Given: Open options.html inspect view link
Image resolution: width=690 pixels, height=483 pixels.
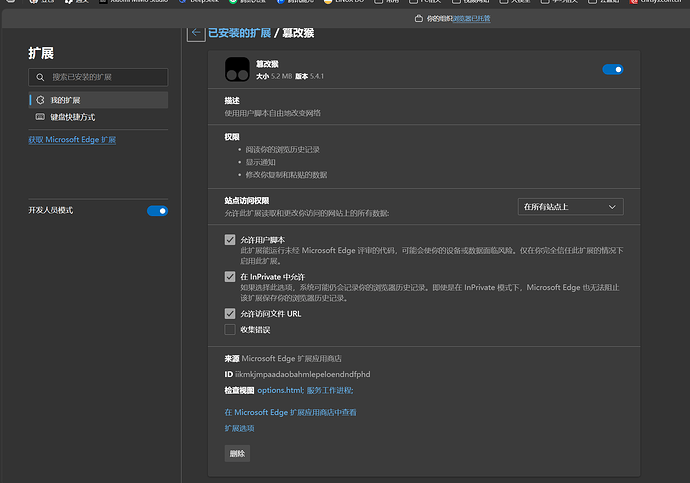Looking at the screenshot, I should coord(280,390).
